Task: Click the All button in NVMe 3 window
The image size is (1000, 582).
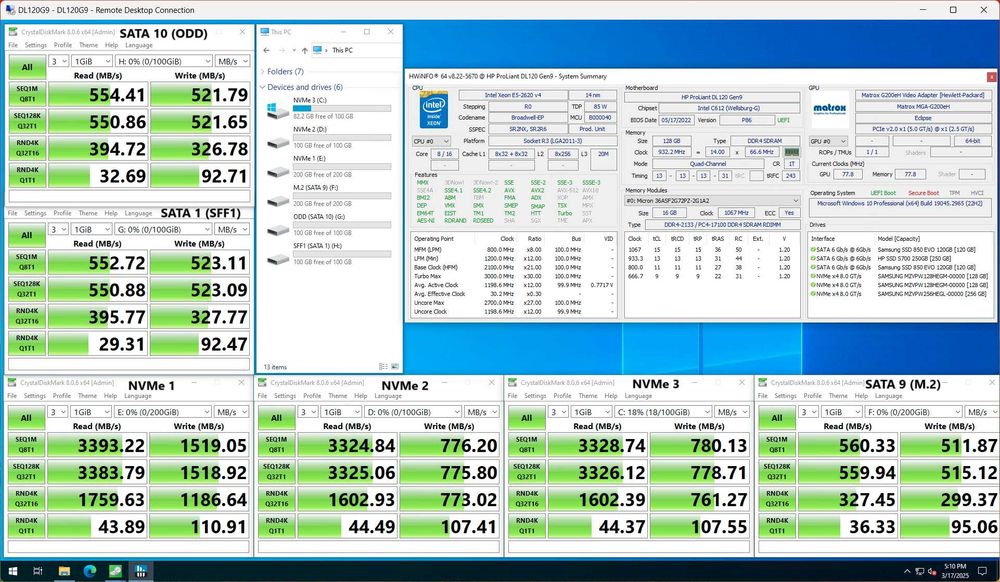Action: pyautogui.click(x=526, y=418)
